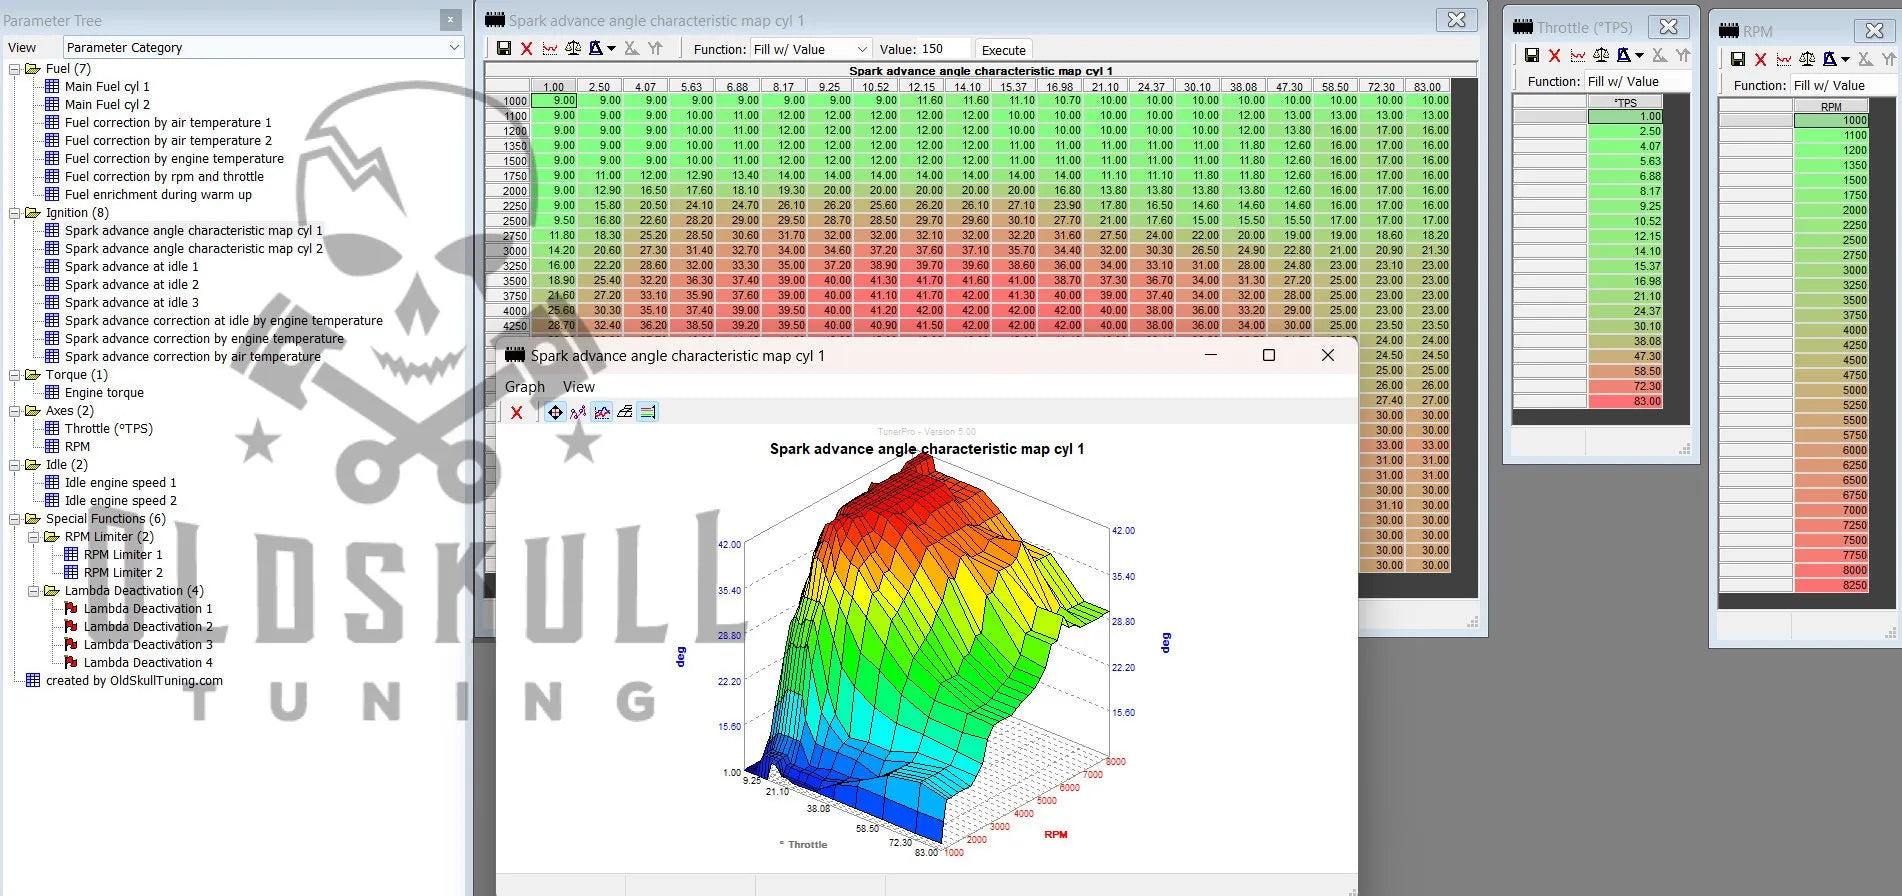The height and width of the screenshot is (896, 1902).
Task: Click balance scales icon in RPM window toolbar
Action: 1807,59
